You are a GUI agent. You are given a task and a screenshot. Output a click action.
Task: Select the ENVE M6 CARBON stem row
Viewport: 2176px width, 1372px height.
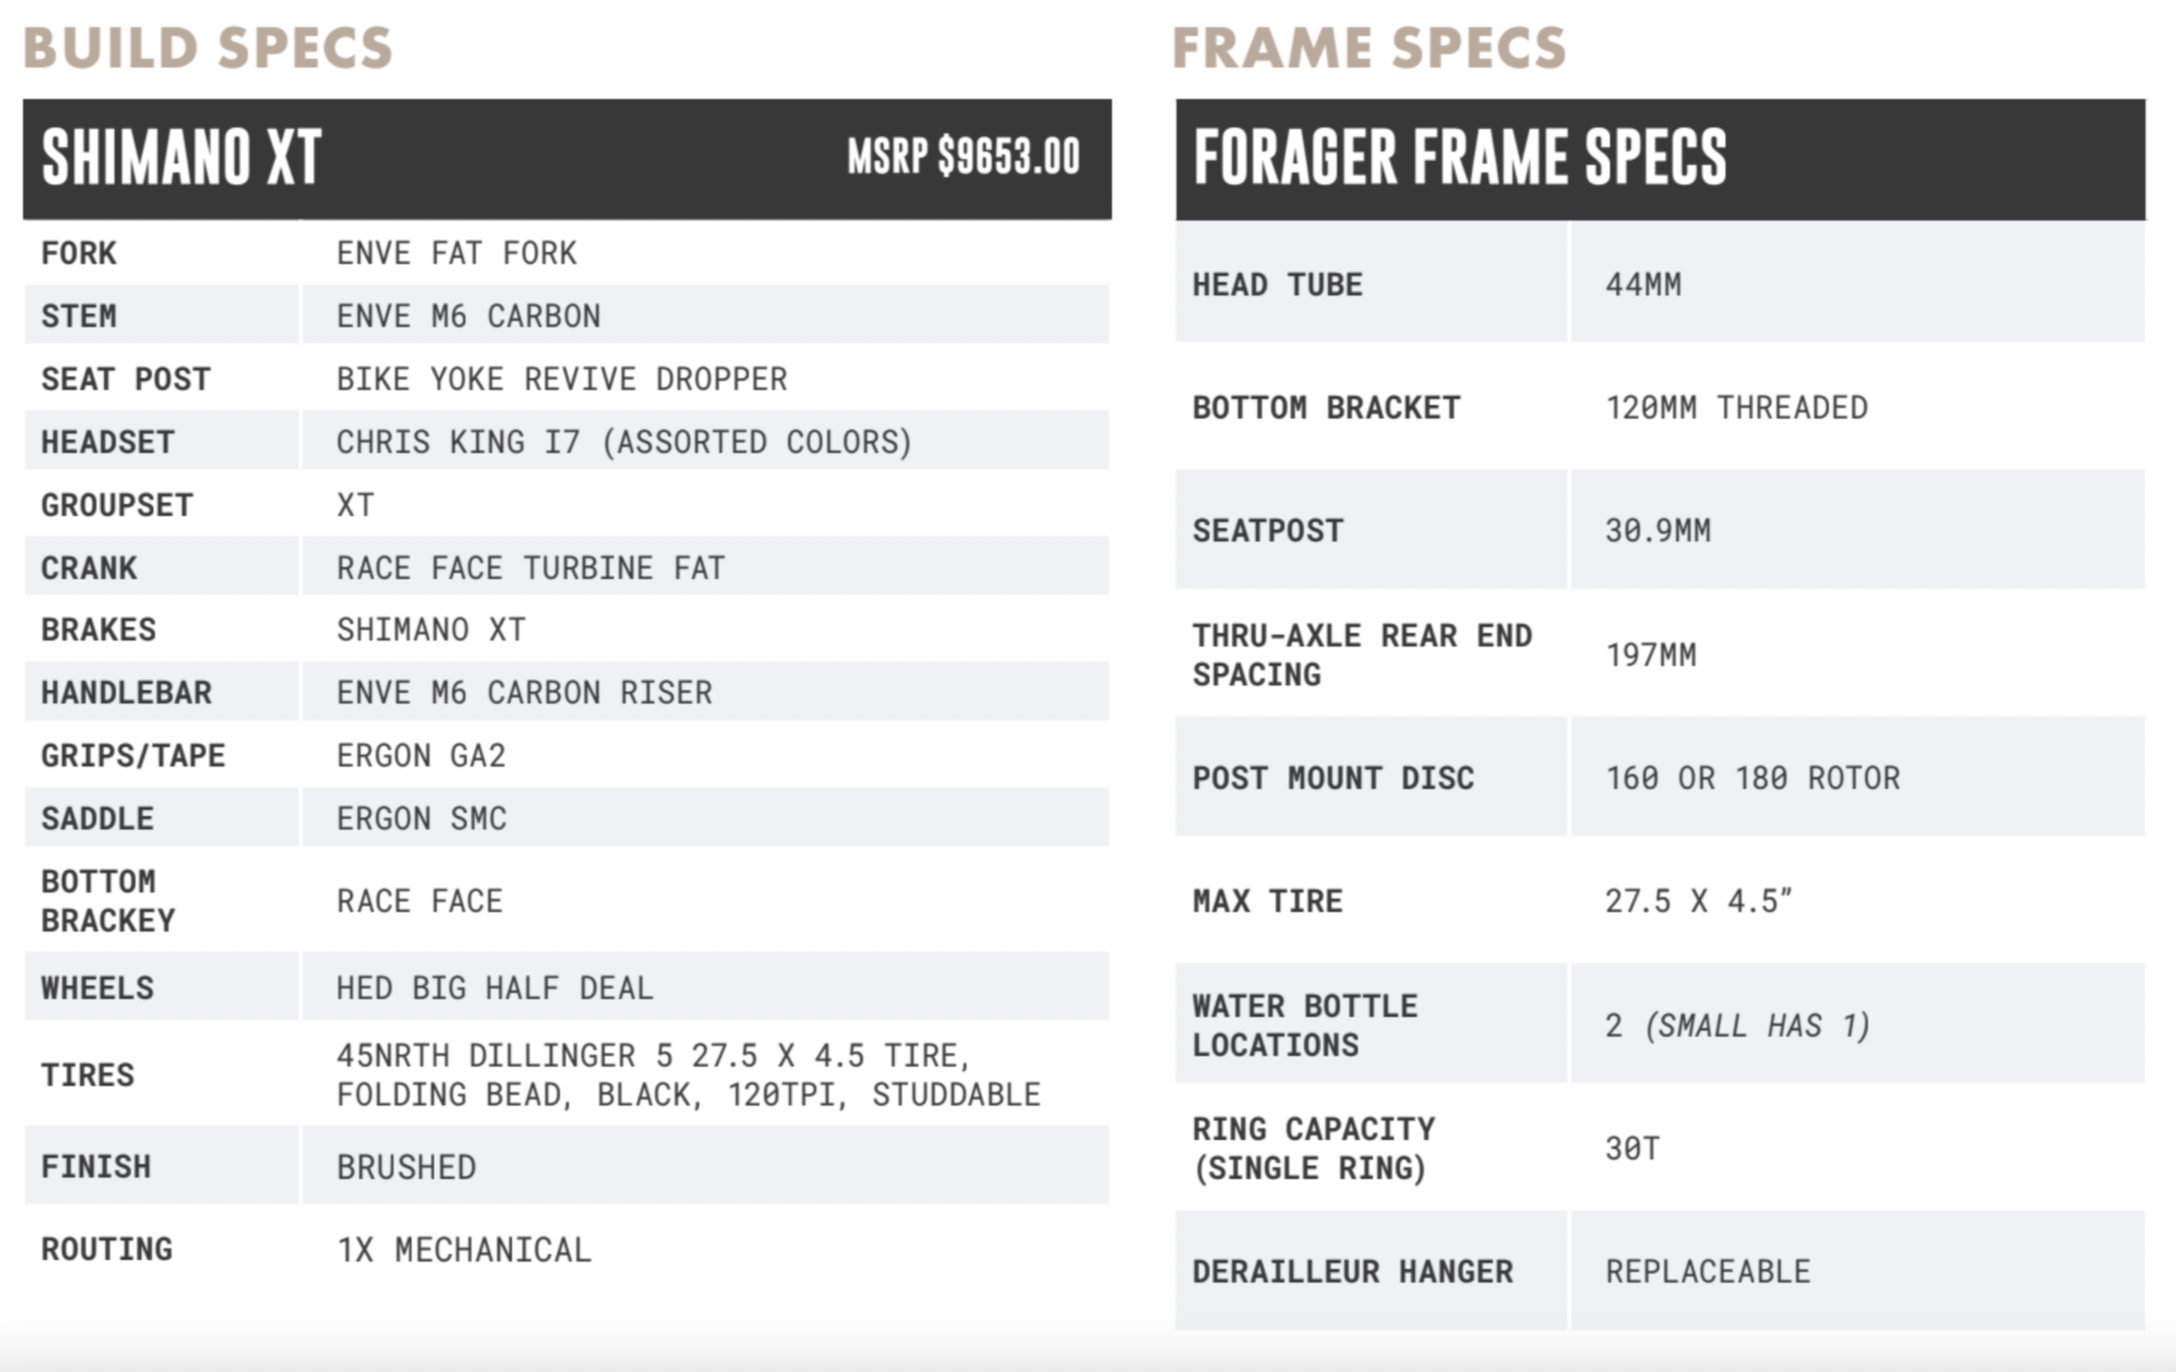pyautogui.click(x=567, y=315)
